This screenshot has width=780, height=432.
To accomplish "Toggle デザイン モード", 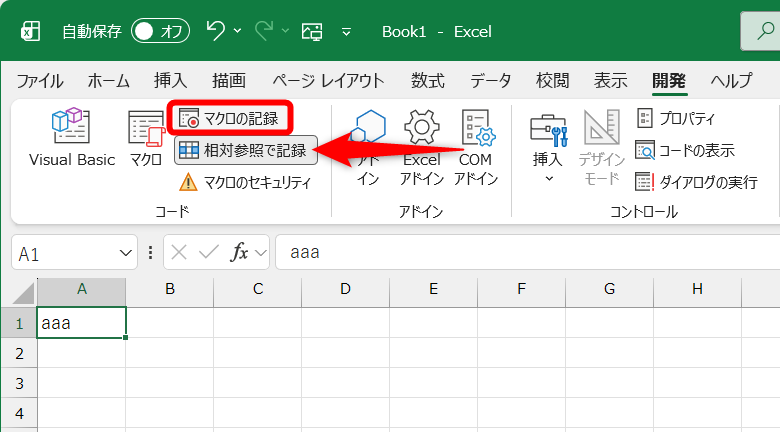I will pos(601,147).
